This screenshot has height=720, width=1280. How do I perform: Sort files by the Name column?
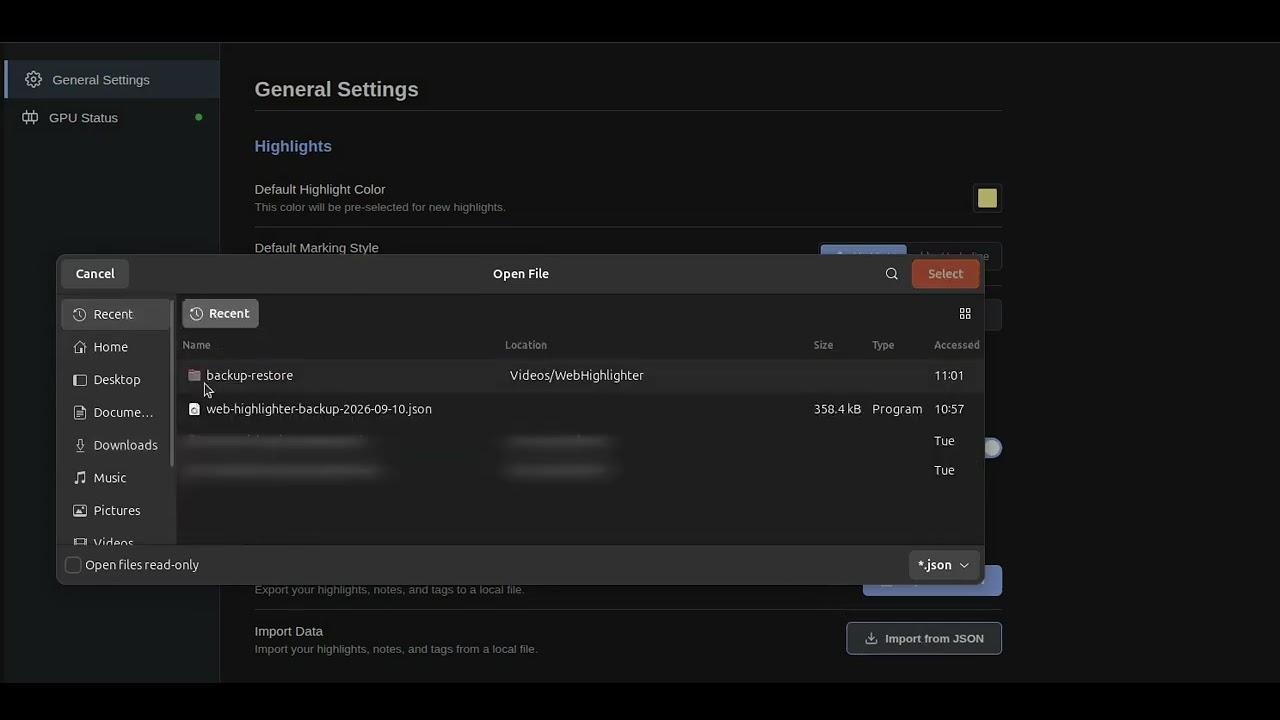pos(197,345)
